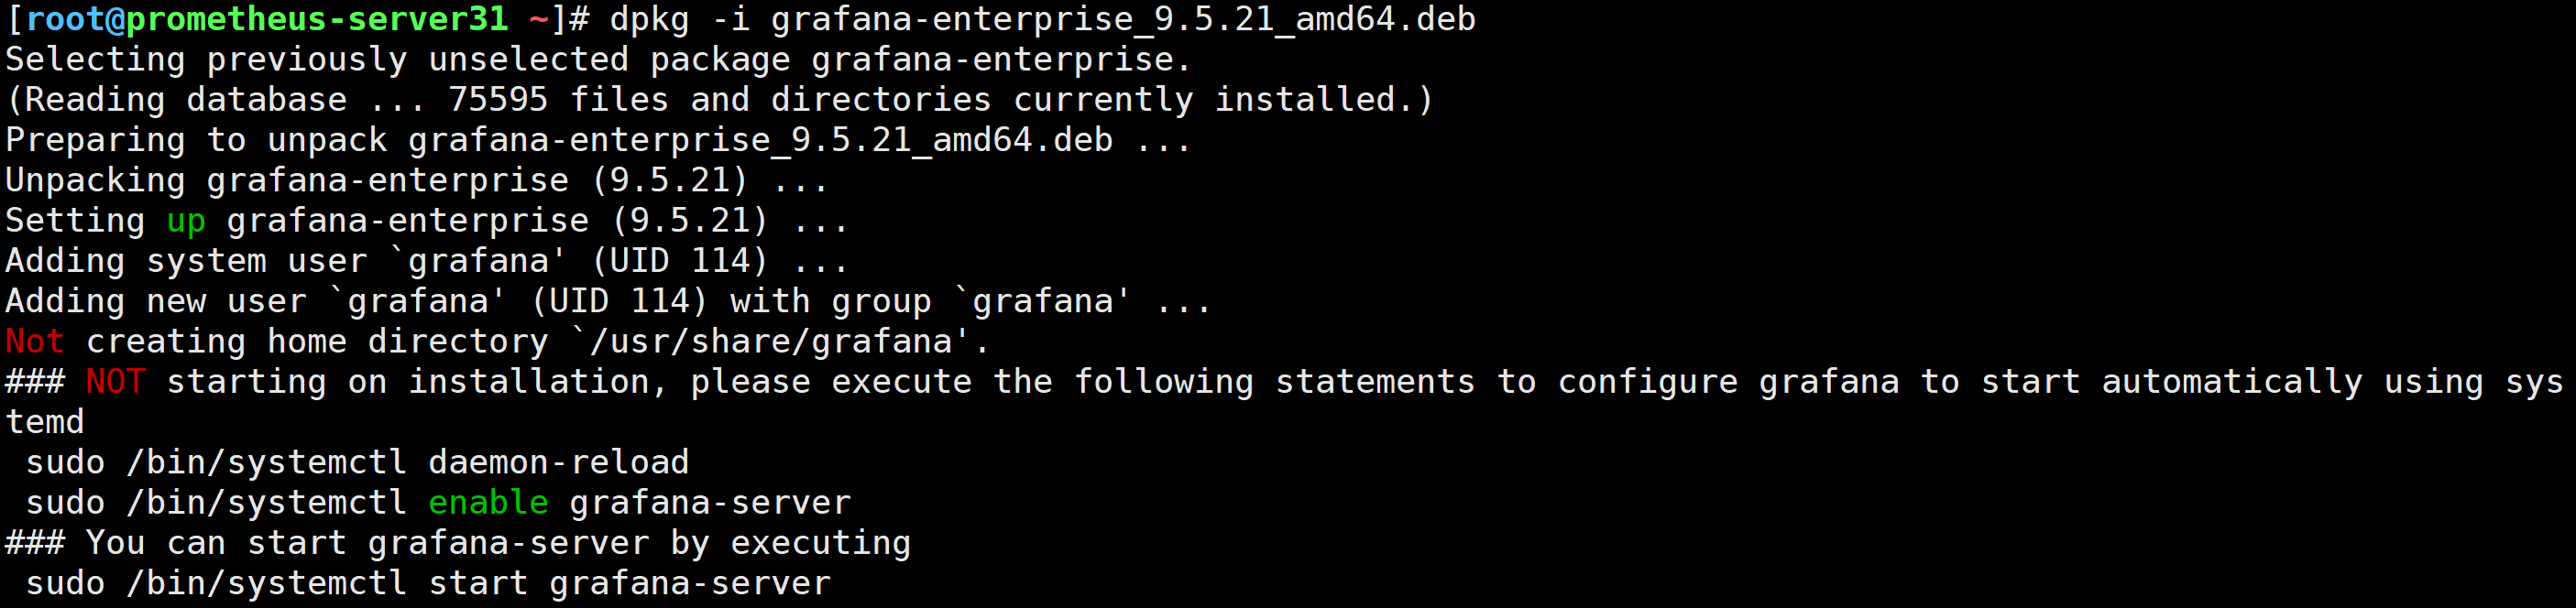
Task: Click the /usr/share/grafana directory path
Action: pyautogui.click(x=770, y=342)
